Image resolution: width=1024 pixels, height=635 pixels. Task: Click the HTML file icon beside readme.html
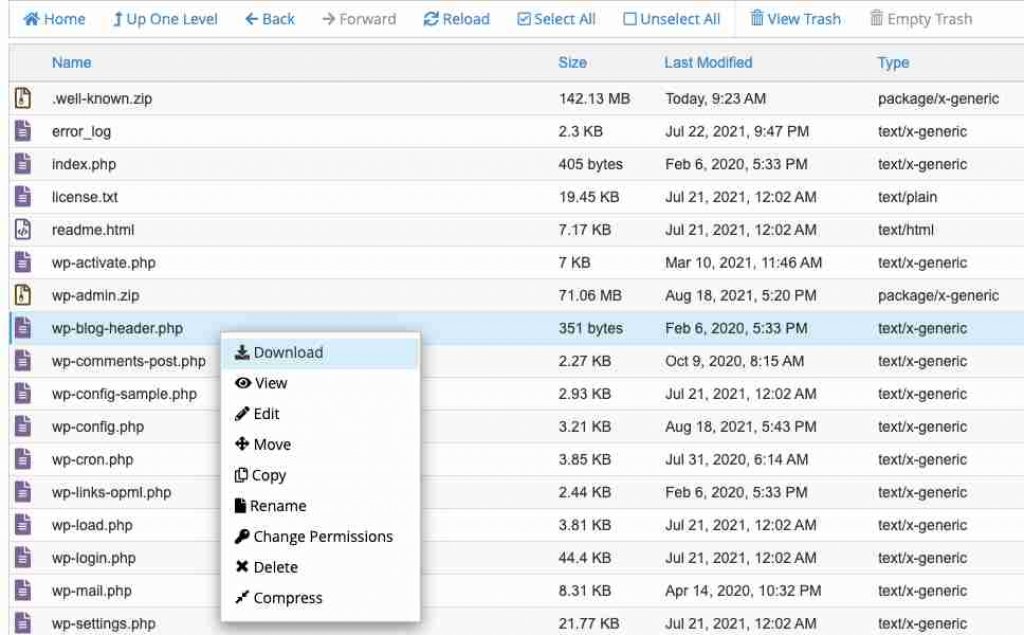[x=22, y=229]
